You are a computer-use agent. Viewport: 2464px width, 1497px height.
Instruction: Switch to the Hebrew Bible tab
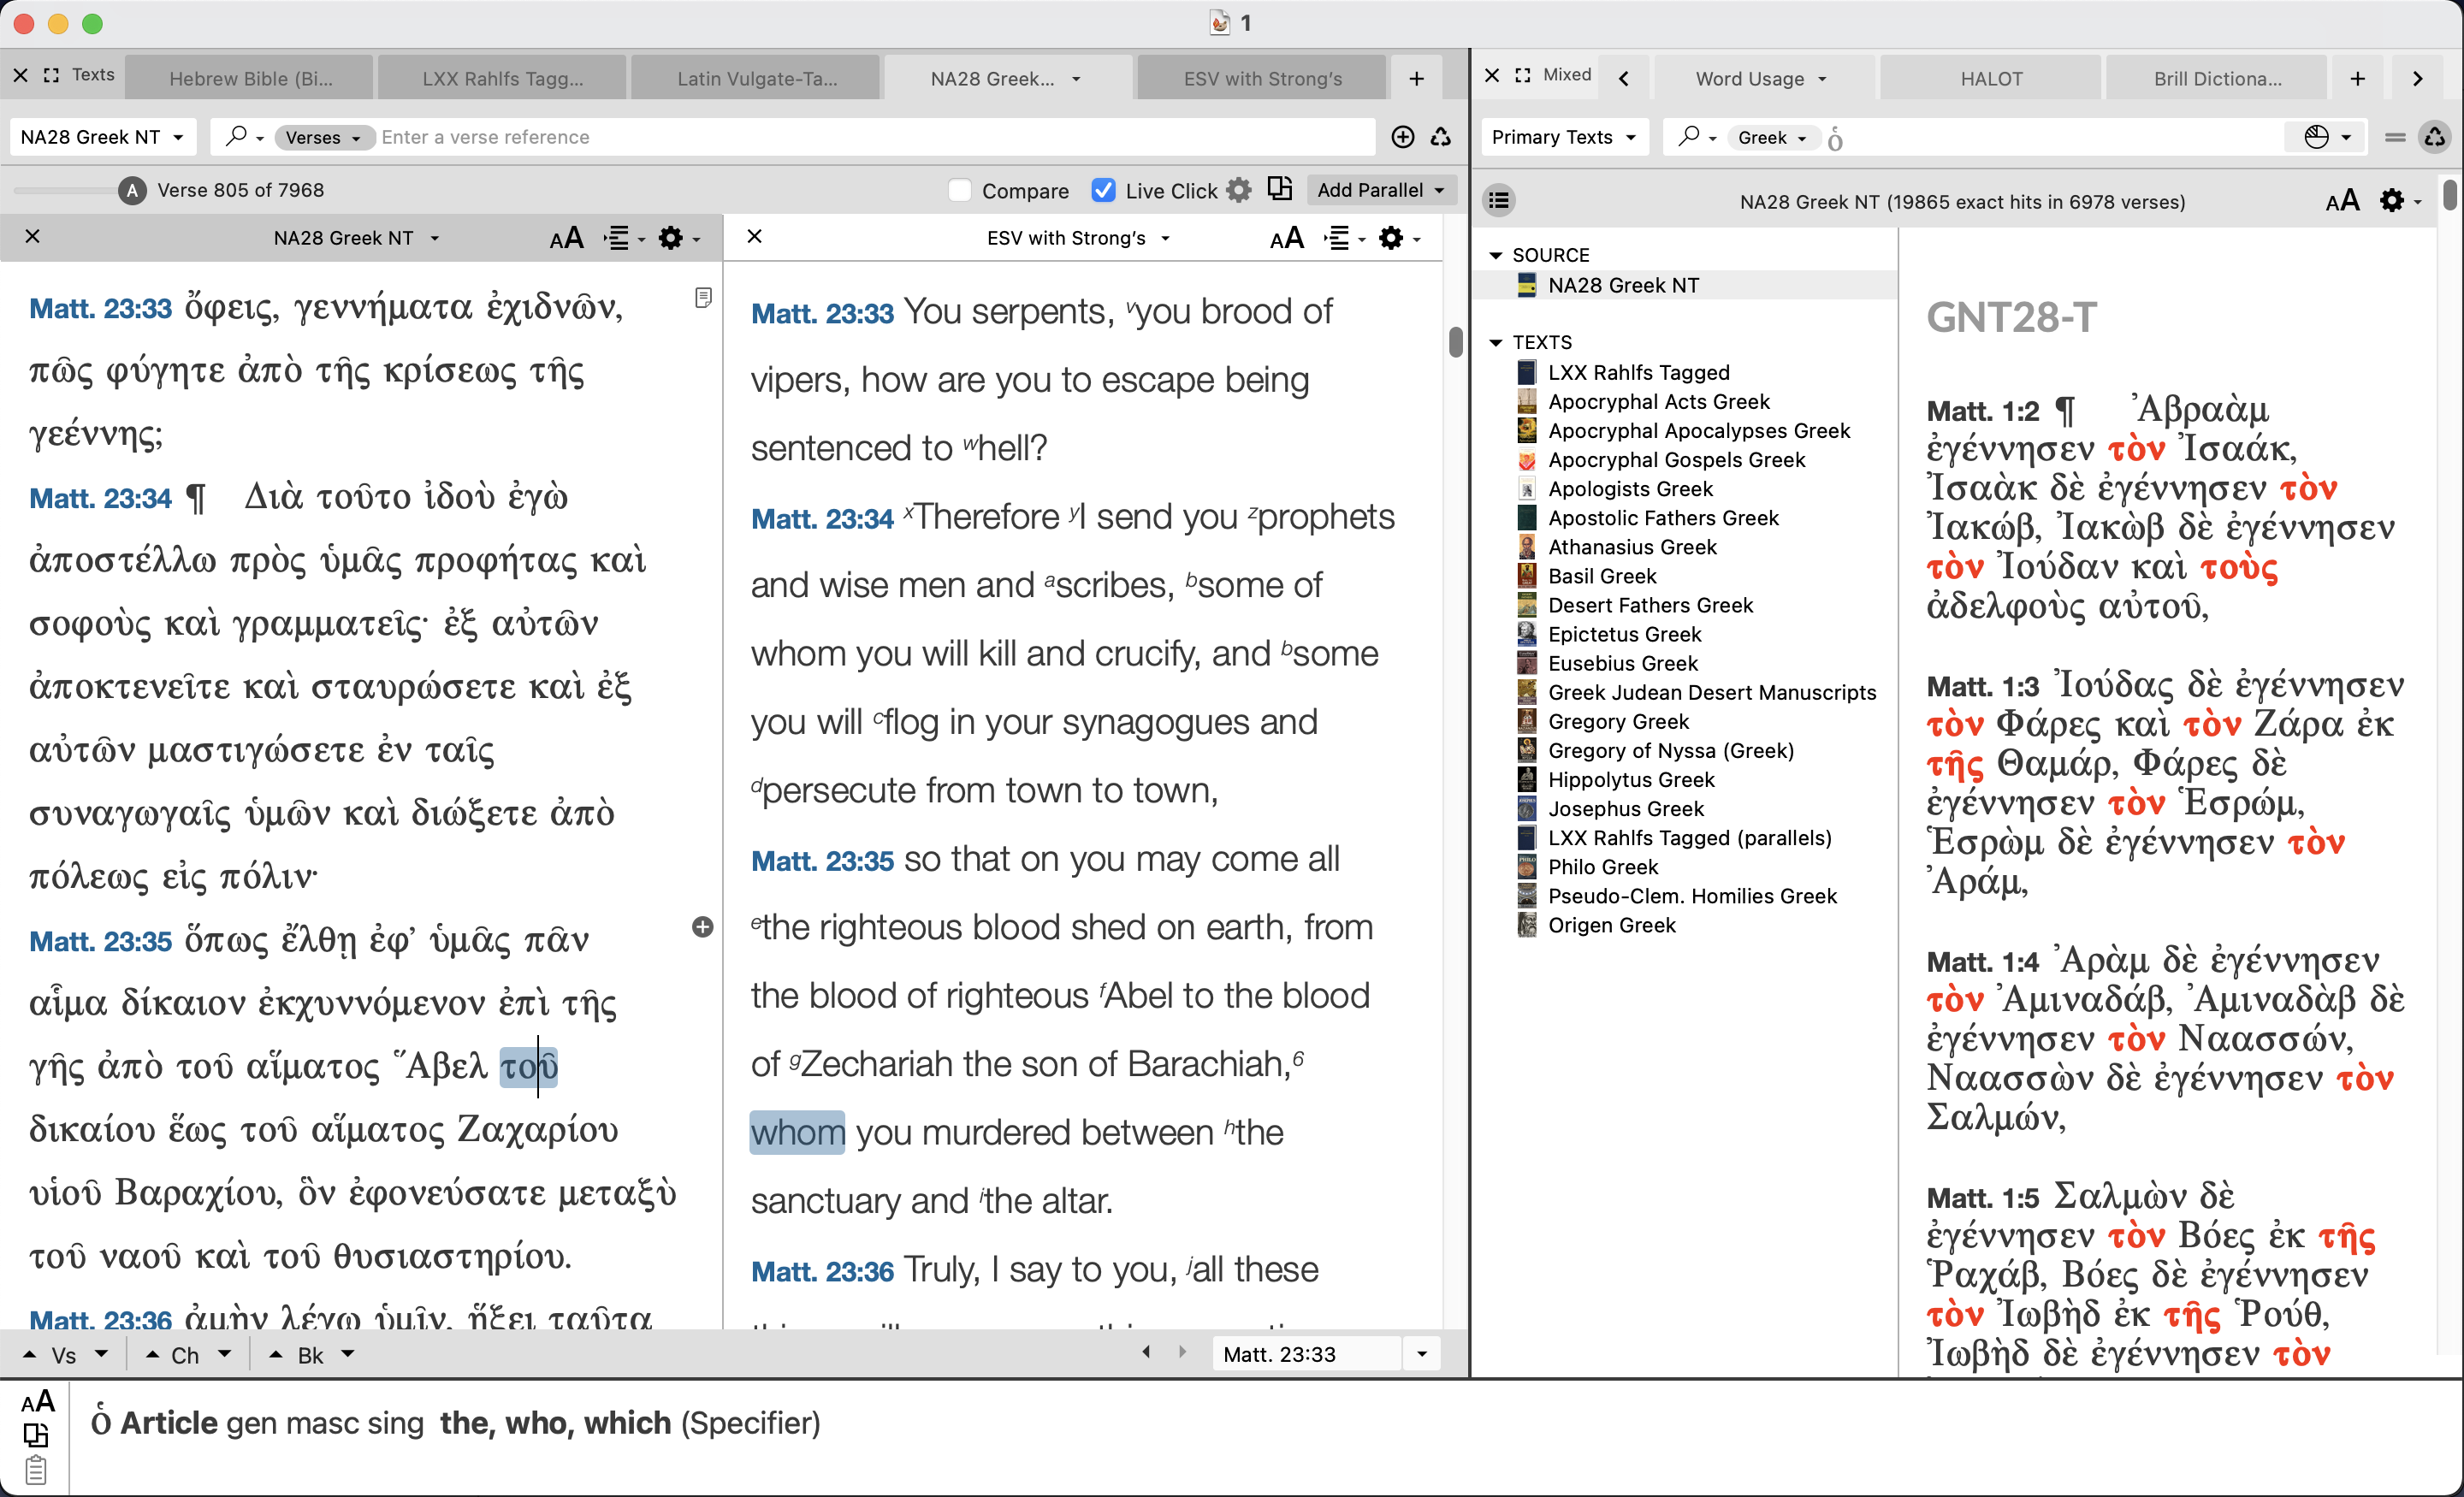tap(250, 78)
